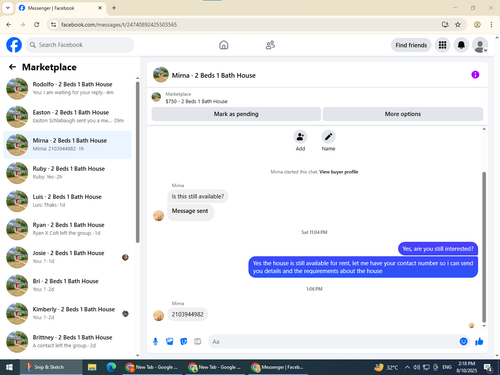
Task: Open the account profile avatar menu
Action: (x=480, y=45)
